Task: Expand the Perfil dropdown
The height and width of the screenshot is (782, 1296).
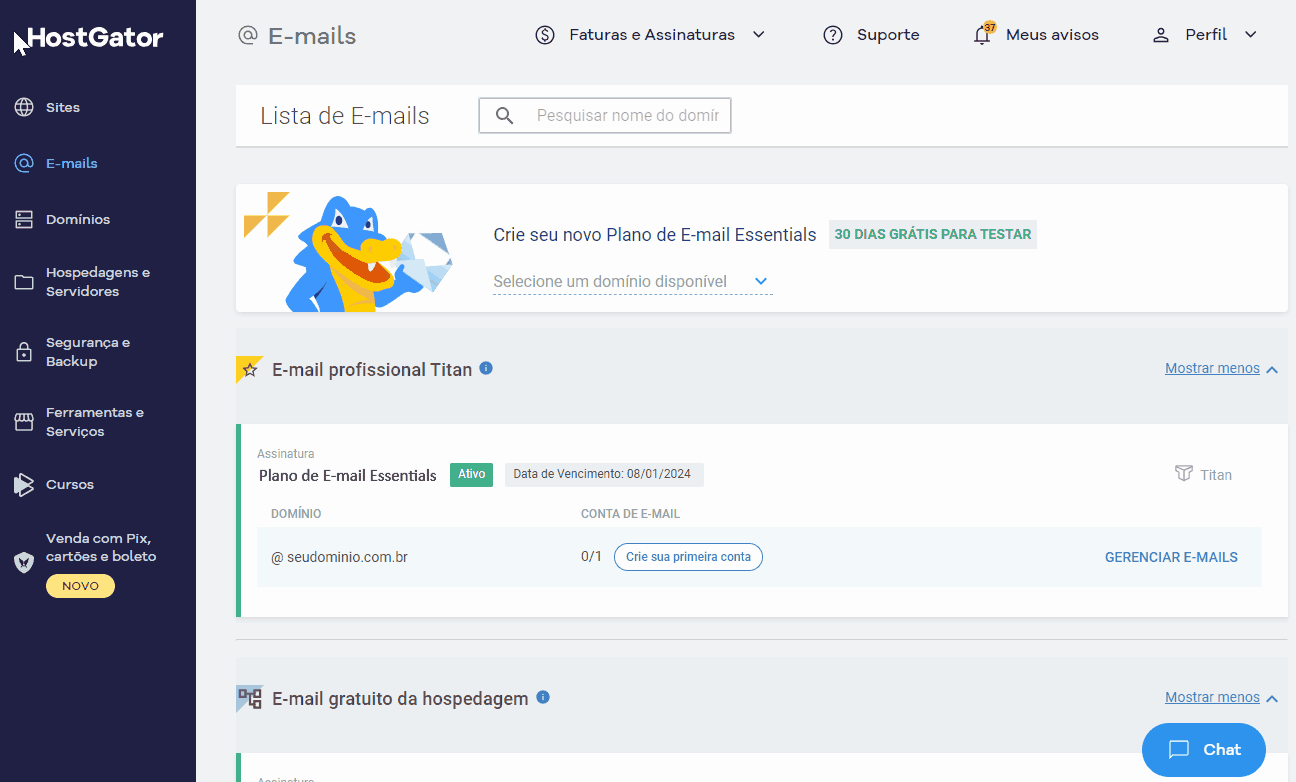Action: pos(1204,35)
